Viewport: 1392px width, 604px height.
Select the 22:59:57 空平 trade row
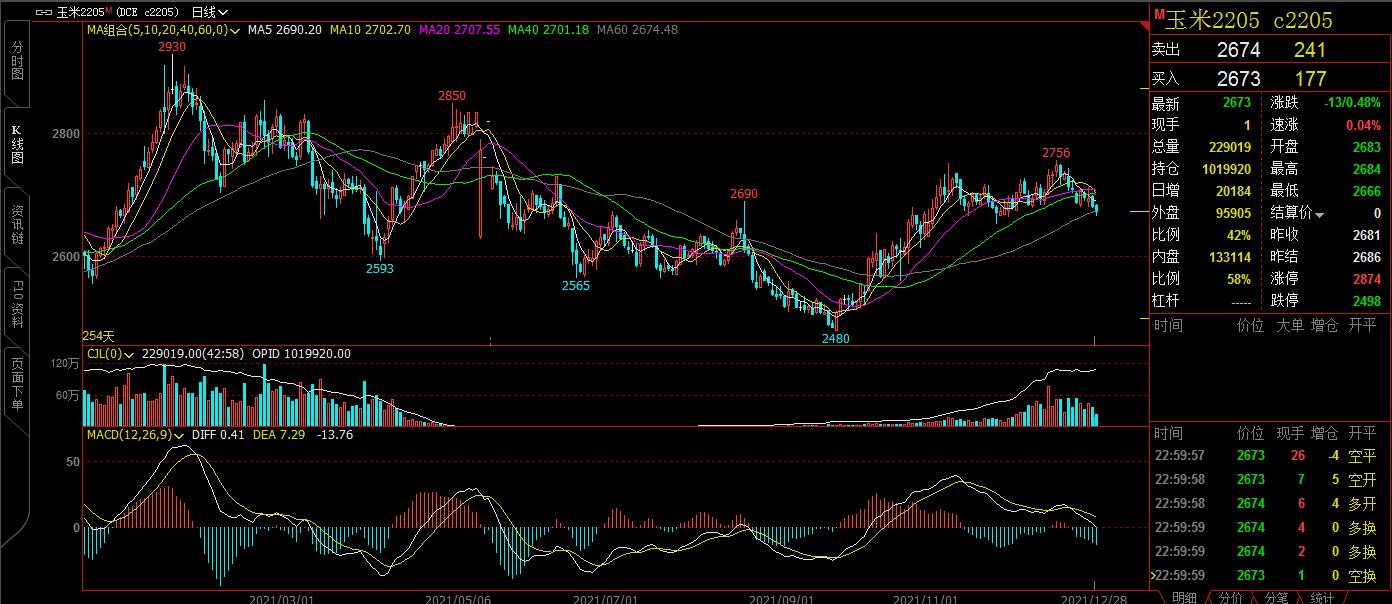(x=1270, y=456)
